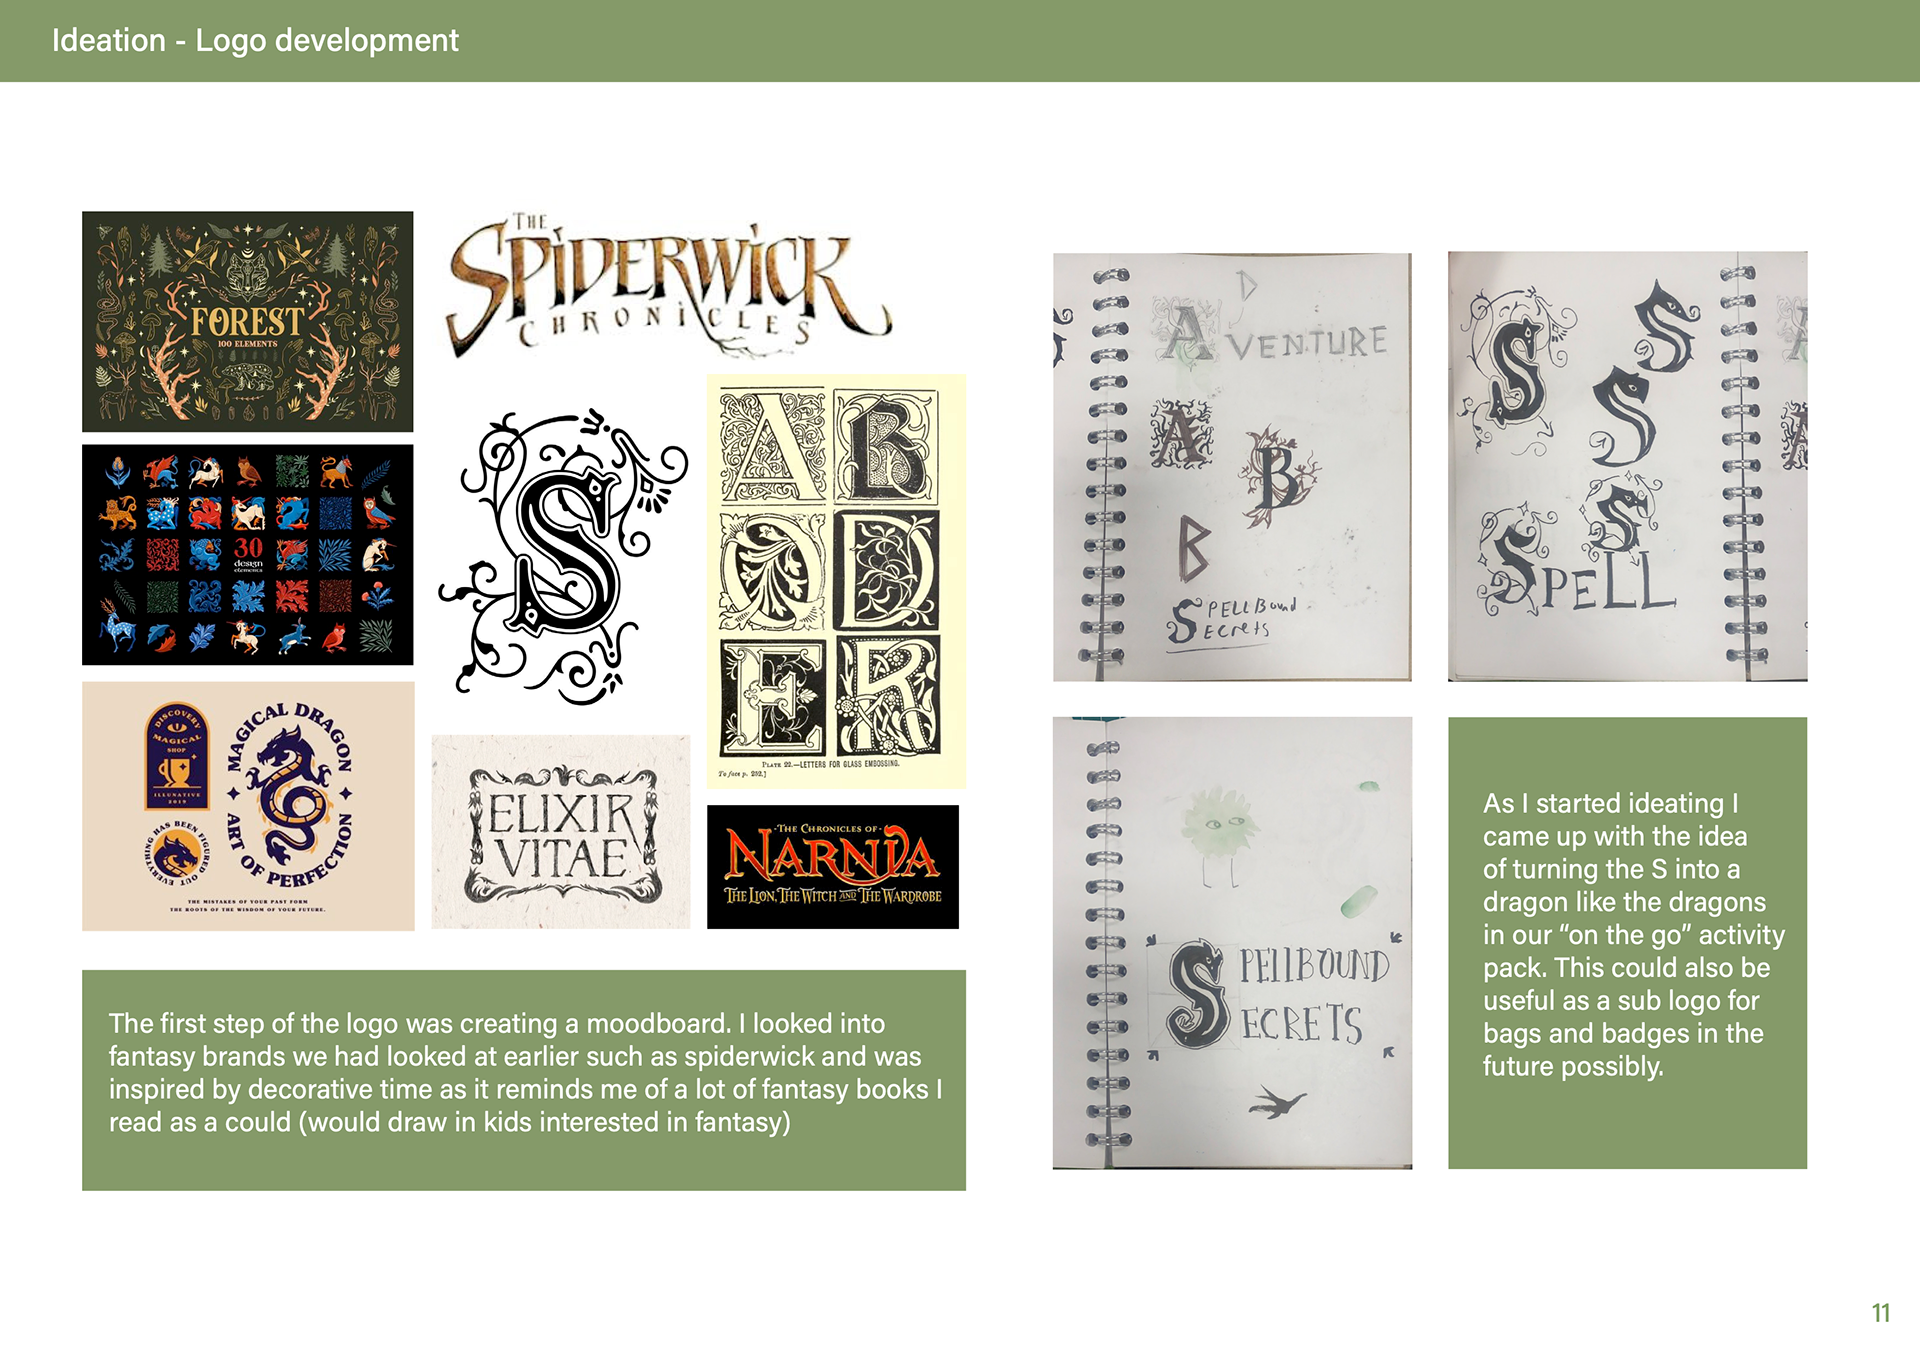The height and width of the screenshot is (1358, 1920).
Task: Select the Magical Dragon badge artwork
Action: point(248,806)
